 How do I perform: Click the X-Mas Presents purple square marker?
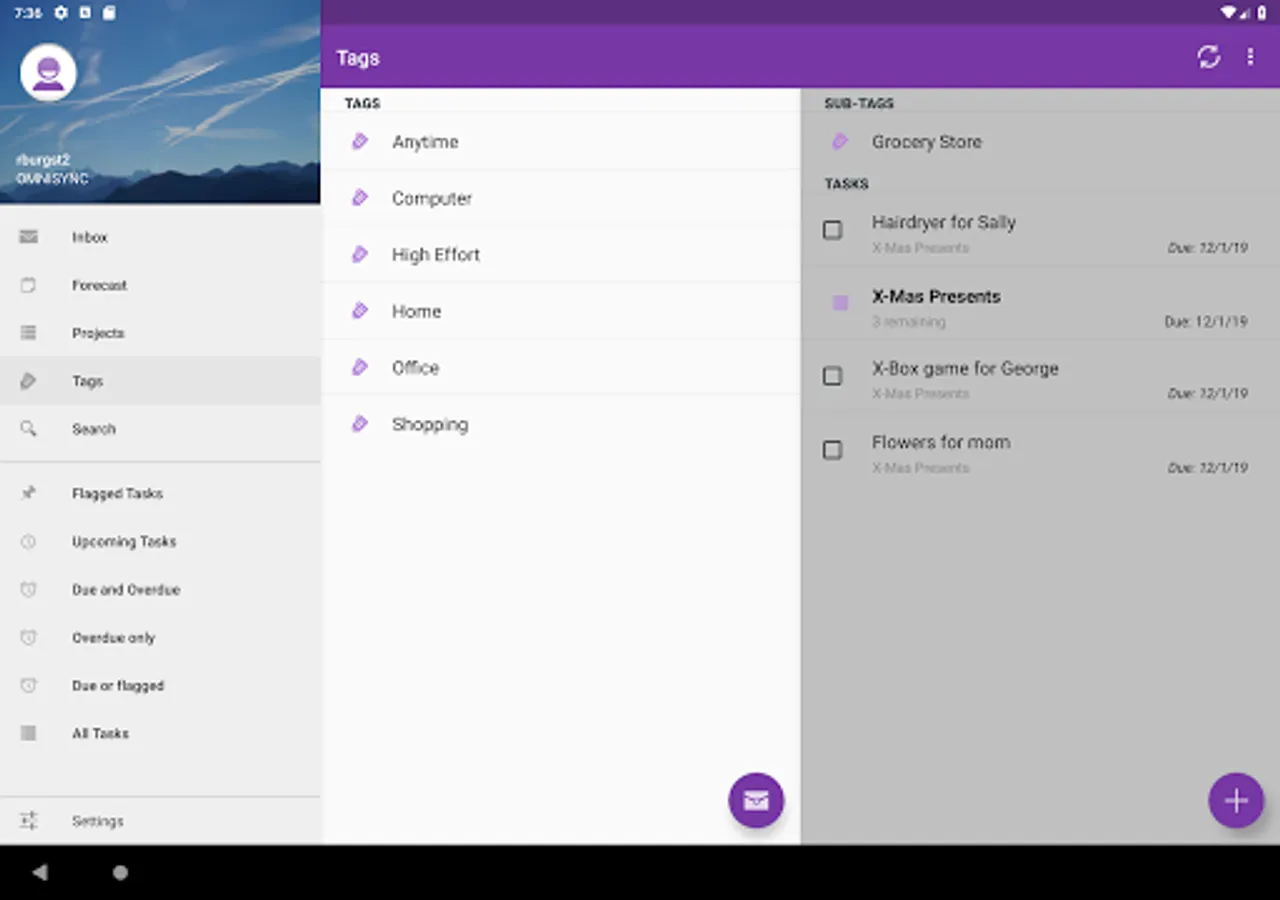[x=840, y=303]
